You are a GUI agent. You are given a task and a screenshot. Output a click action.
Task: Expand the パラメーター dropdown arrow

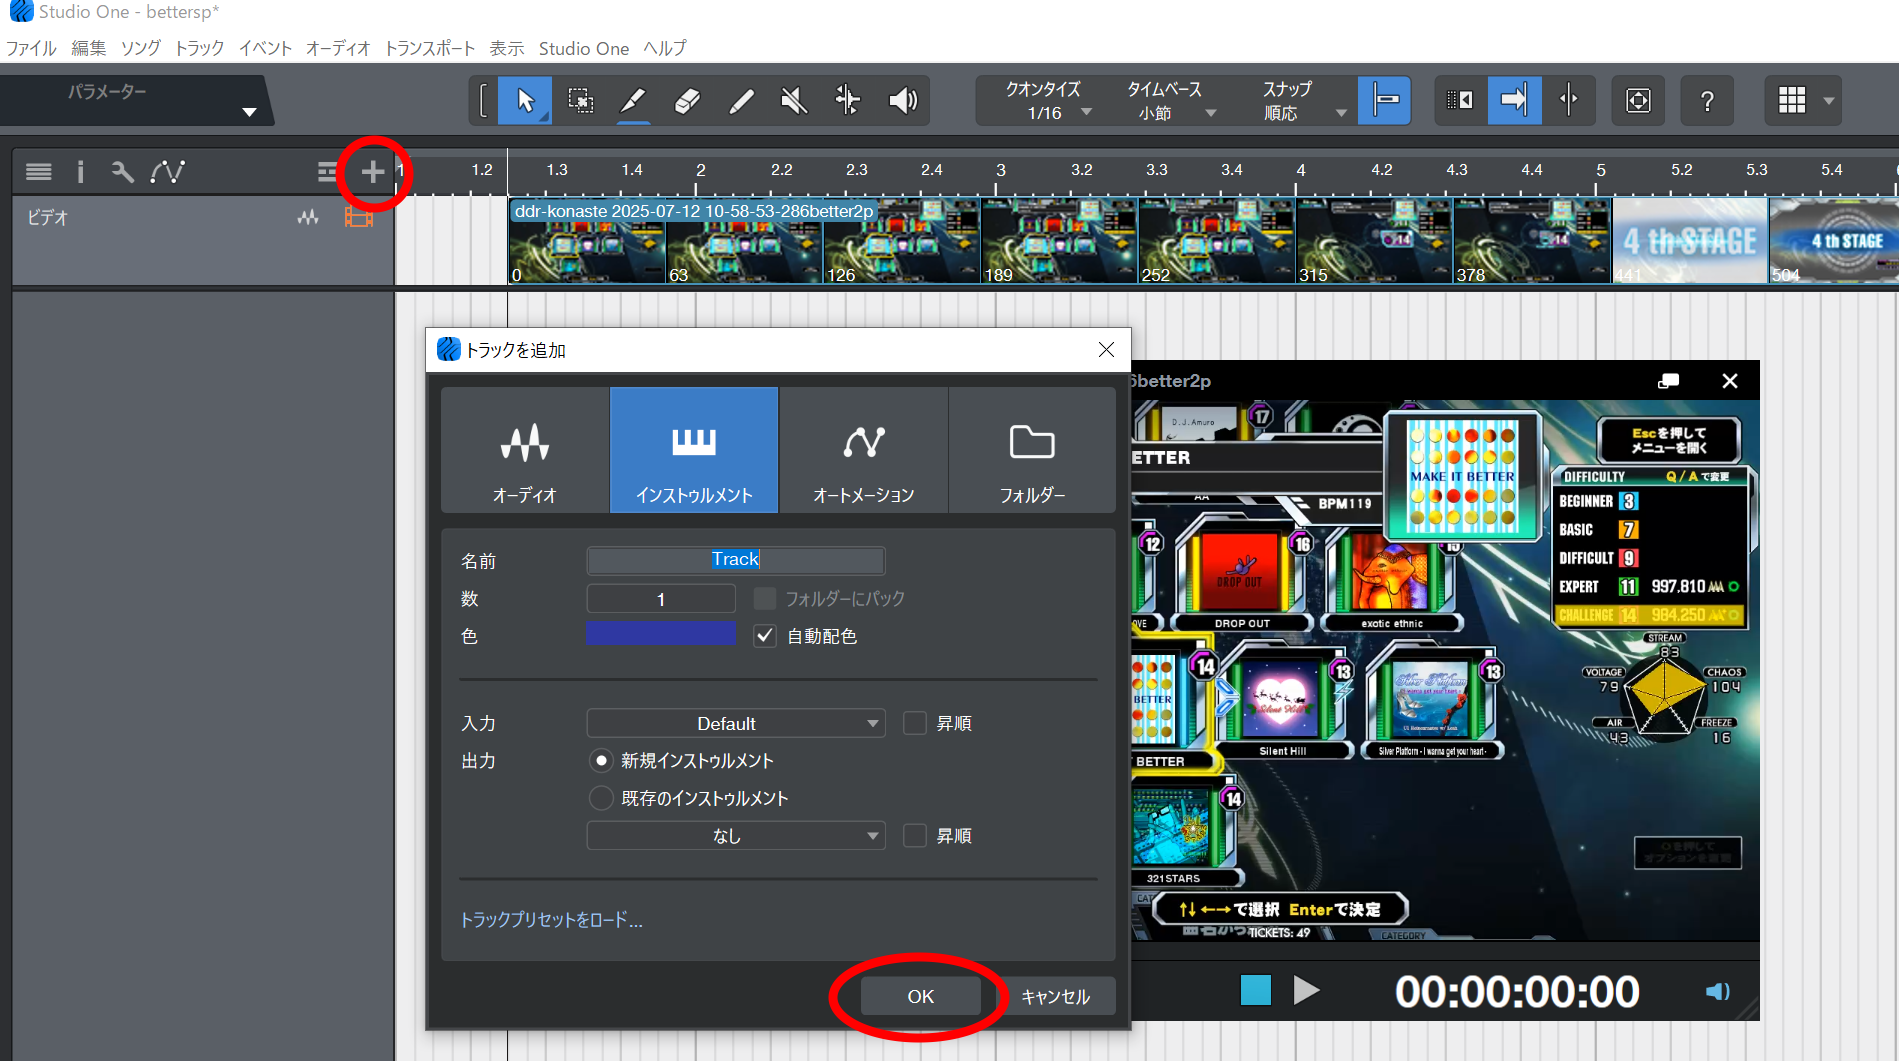pyautogui.click(x=249, y=112)
